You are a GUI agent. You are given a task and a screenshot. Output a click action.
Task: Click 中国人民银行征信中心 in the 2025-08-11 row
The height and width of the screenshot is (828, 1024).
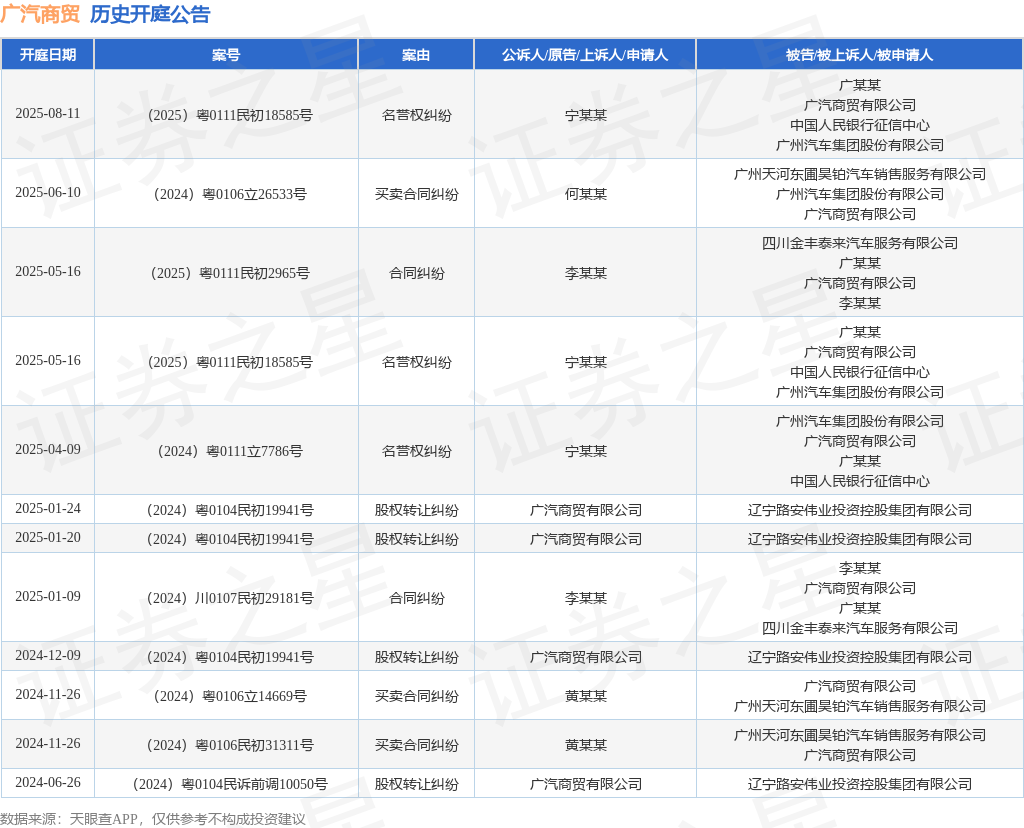pyautogui.click(x=859, y=125)
